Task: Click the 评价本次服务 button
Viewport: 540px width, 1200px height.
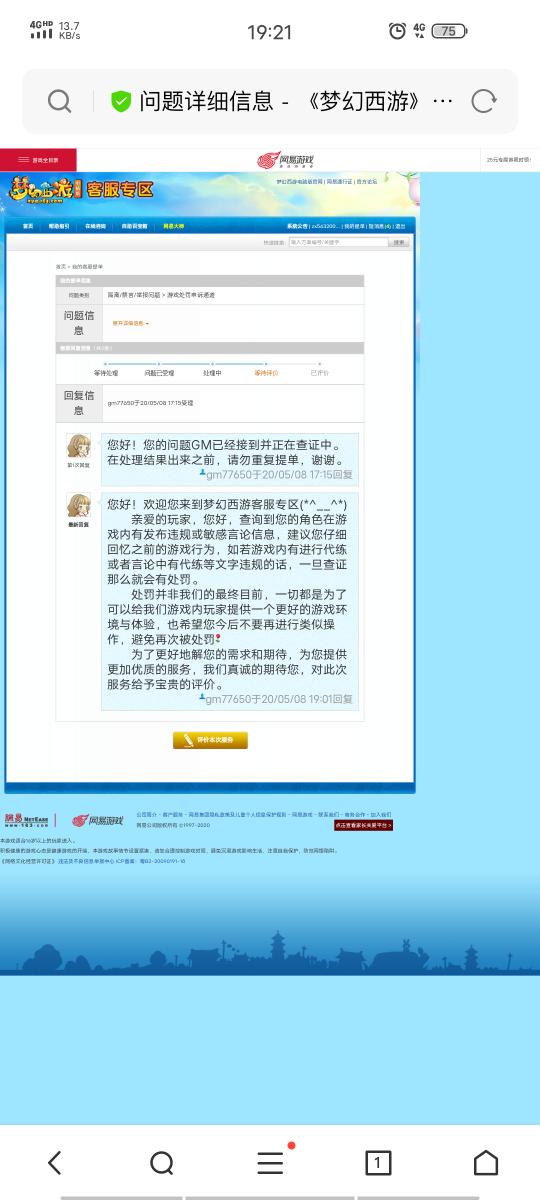Action: click(210, 740)
